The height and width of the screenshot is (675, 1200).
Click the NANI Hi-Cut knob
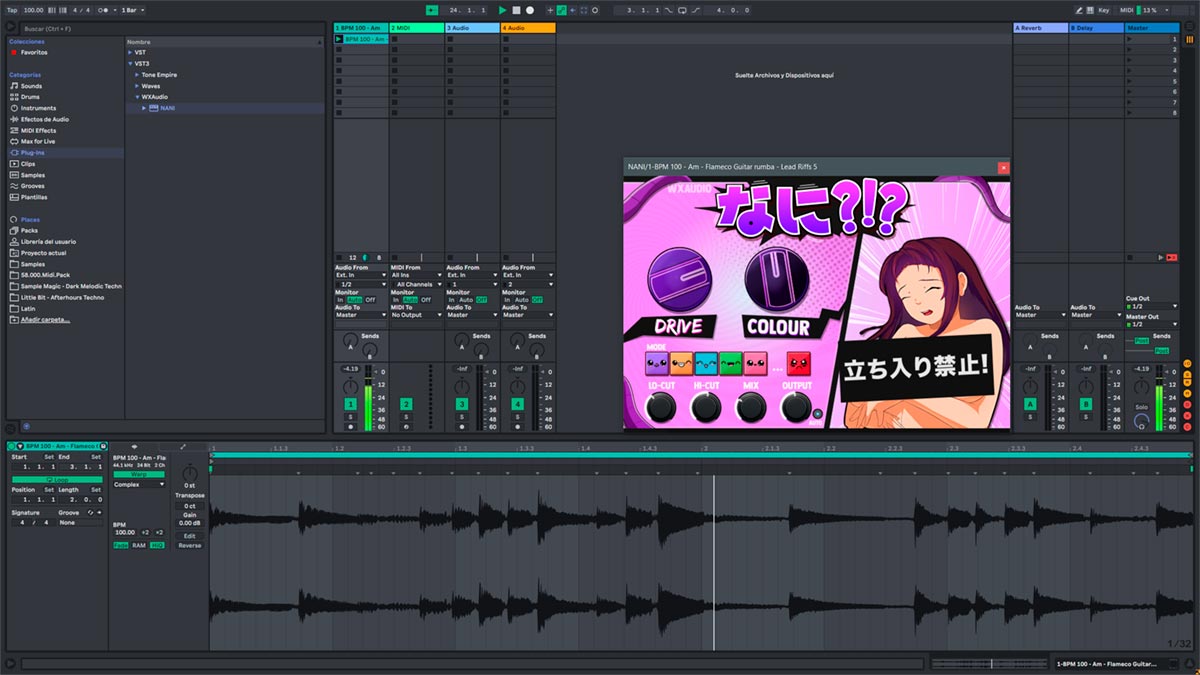pyautogui.click(x=706, y=407)
